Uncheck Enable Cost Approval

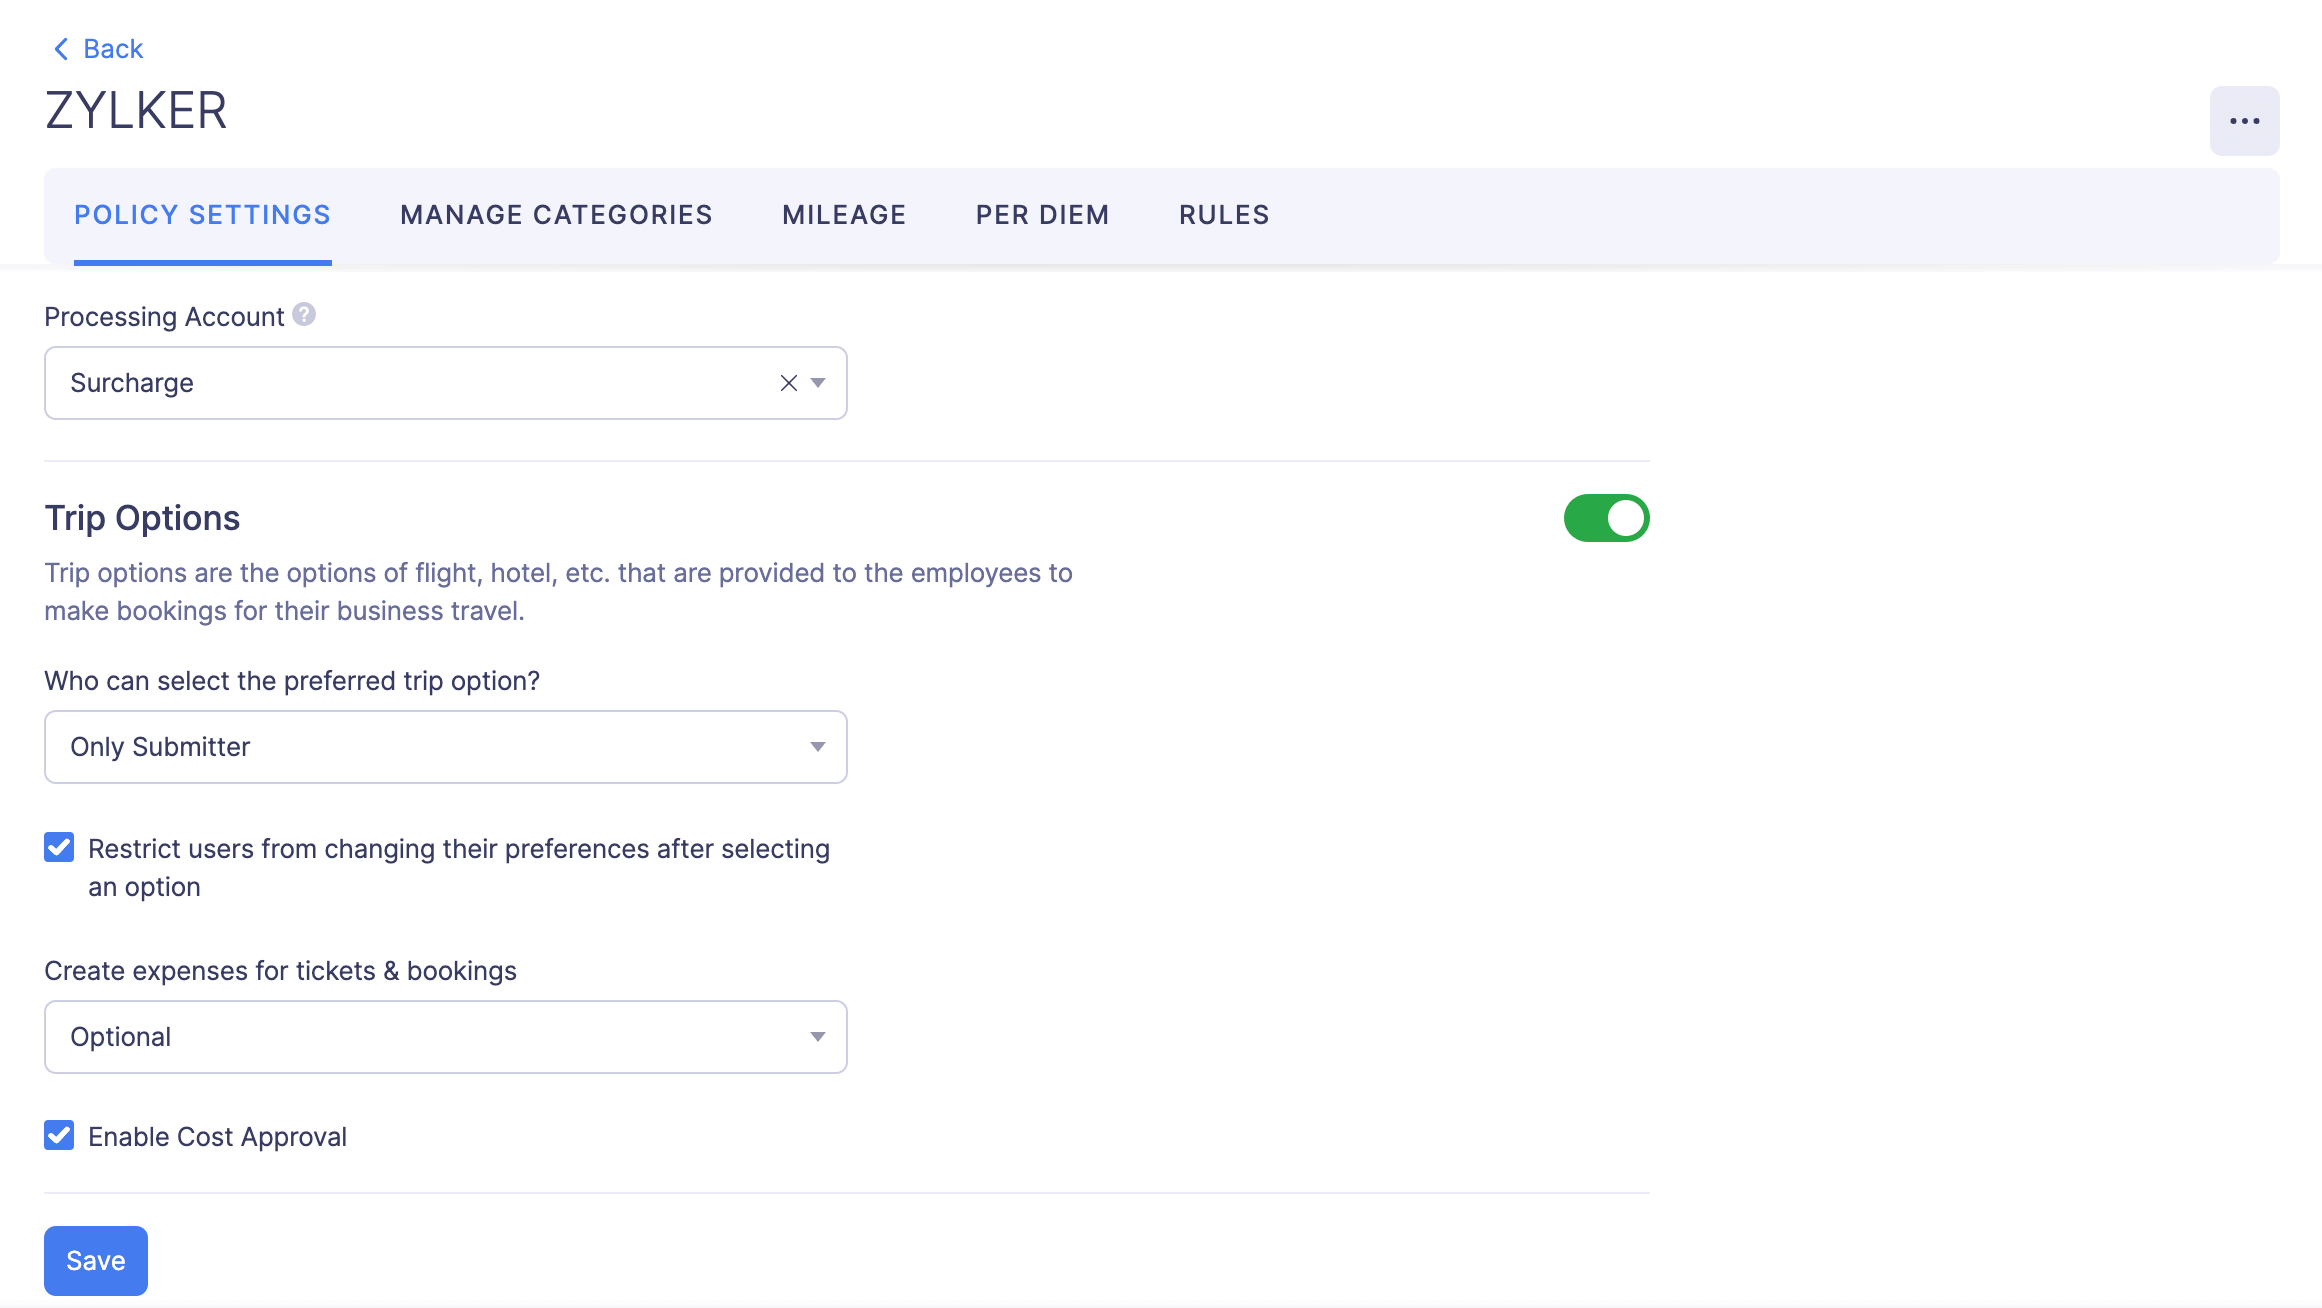(58, 1135)
